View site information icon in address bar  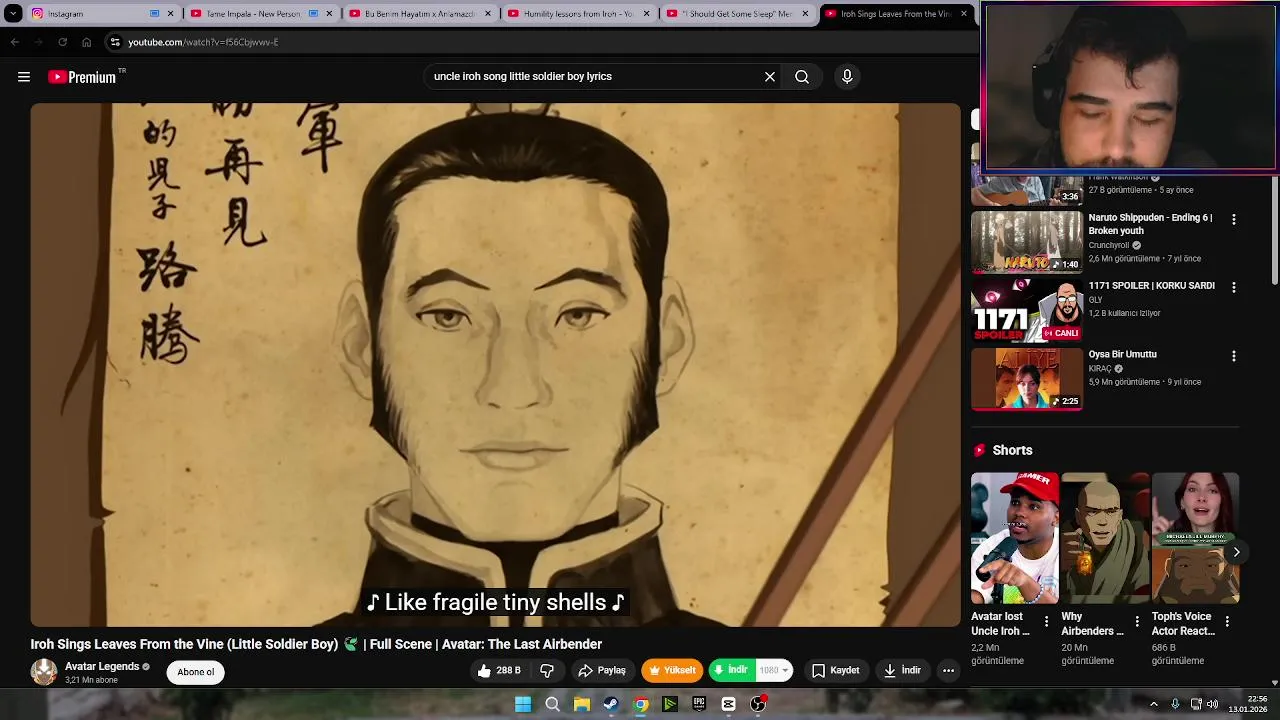point(115,42)
